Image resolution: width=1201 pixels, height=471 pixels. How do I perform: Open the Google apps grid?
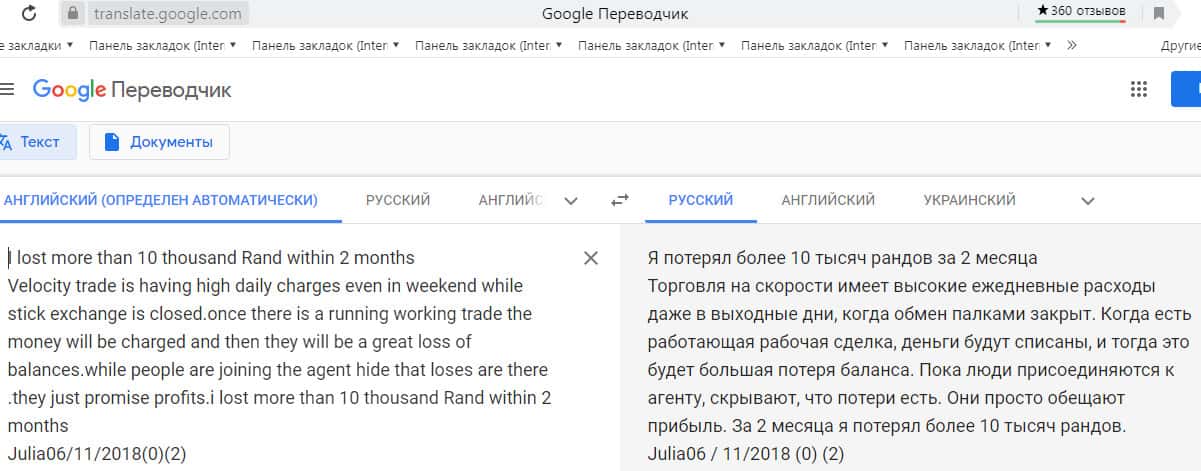(1138, 89)
